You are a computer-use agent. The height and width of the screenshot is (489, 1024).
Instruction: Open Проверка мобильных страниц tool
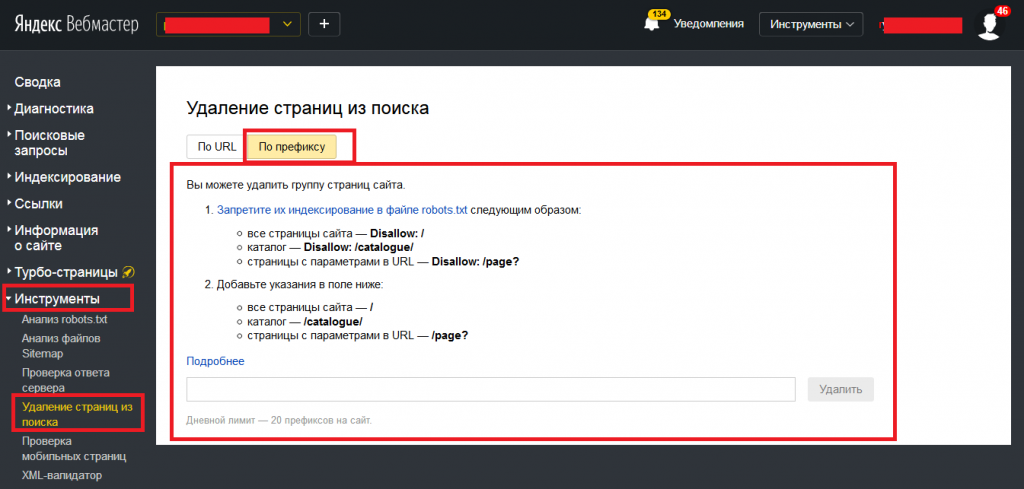point(74,449)
